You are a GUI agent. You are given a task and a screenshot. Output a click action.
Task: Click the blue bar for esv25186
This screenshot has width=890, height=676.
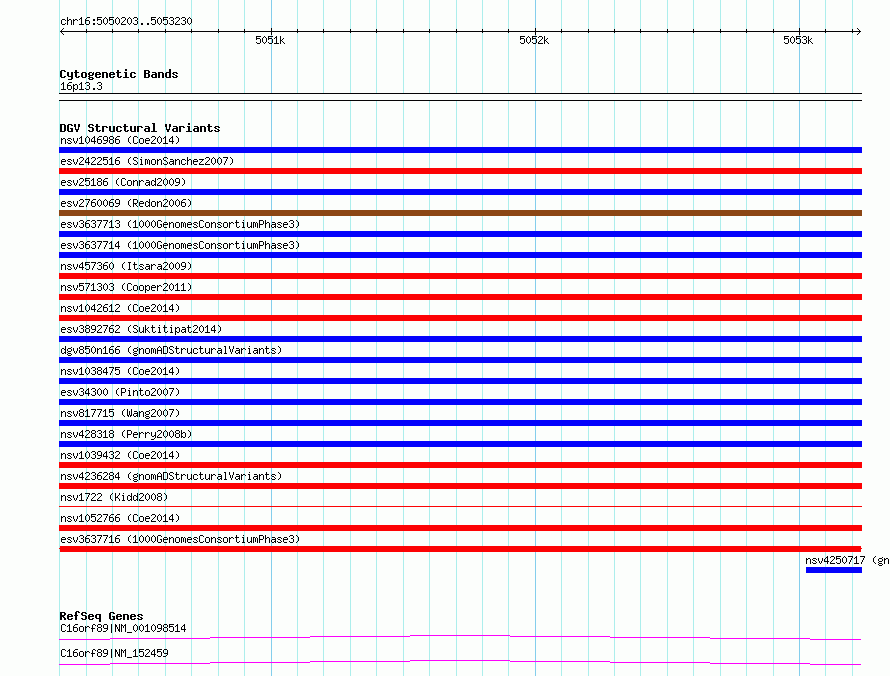pyautogui.click(x=460, y=192)
